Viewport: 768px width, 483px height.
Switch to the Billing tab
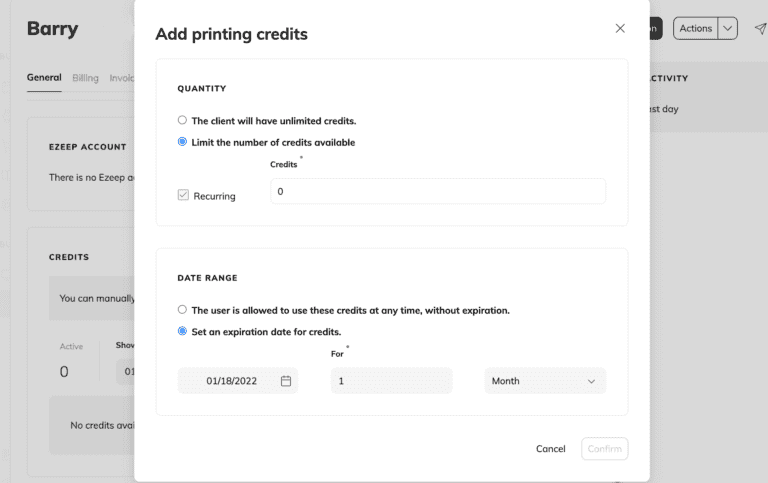coord(85,78)
